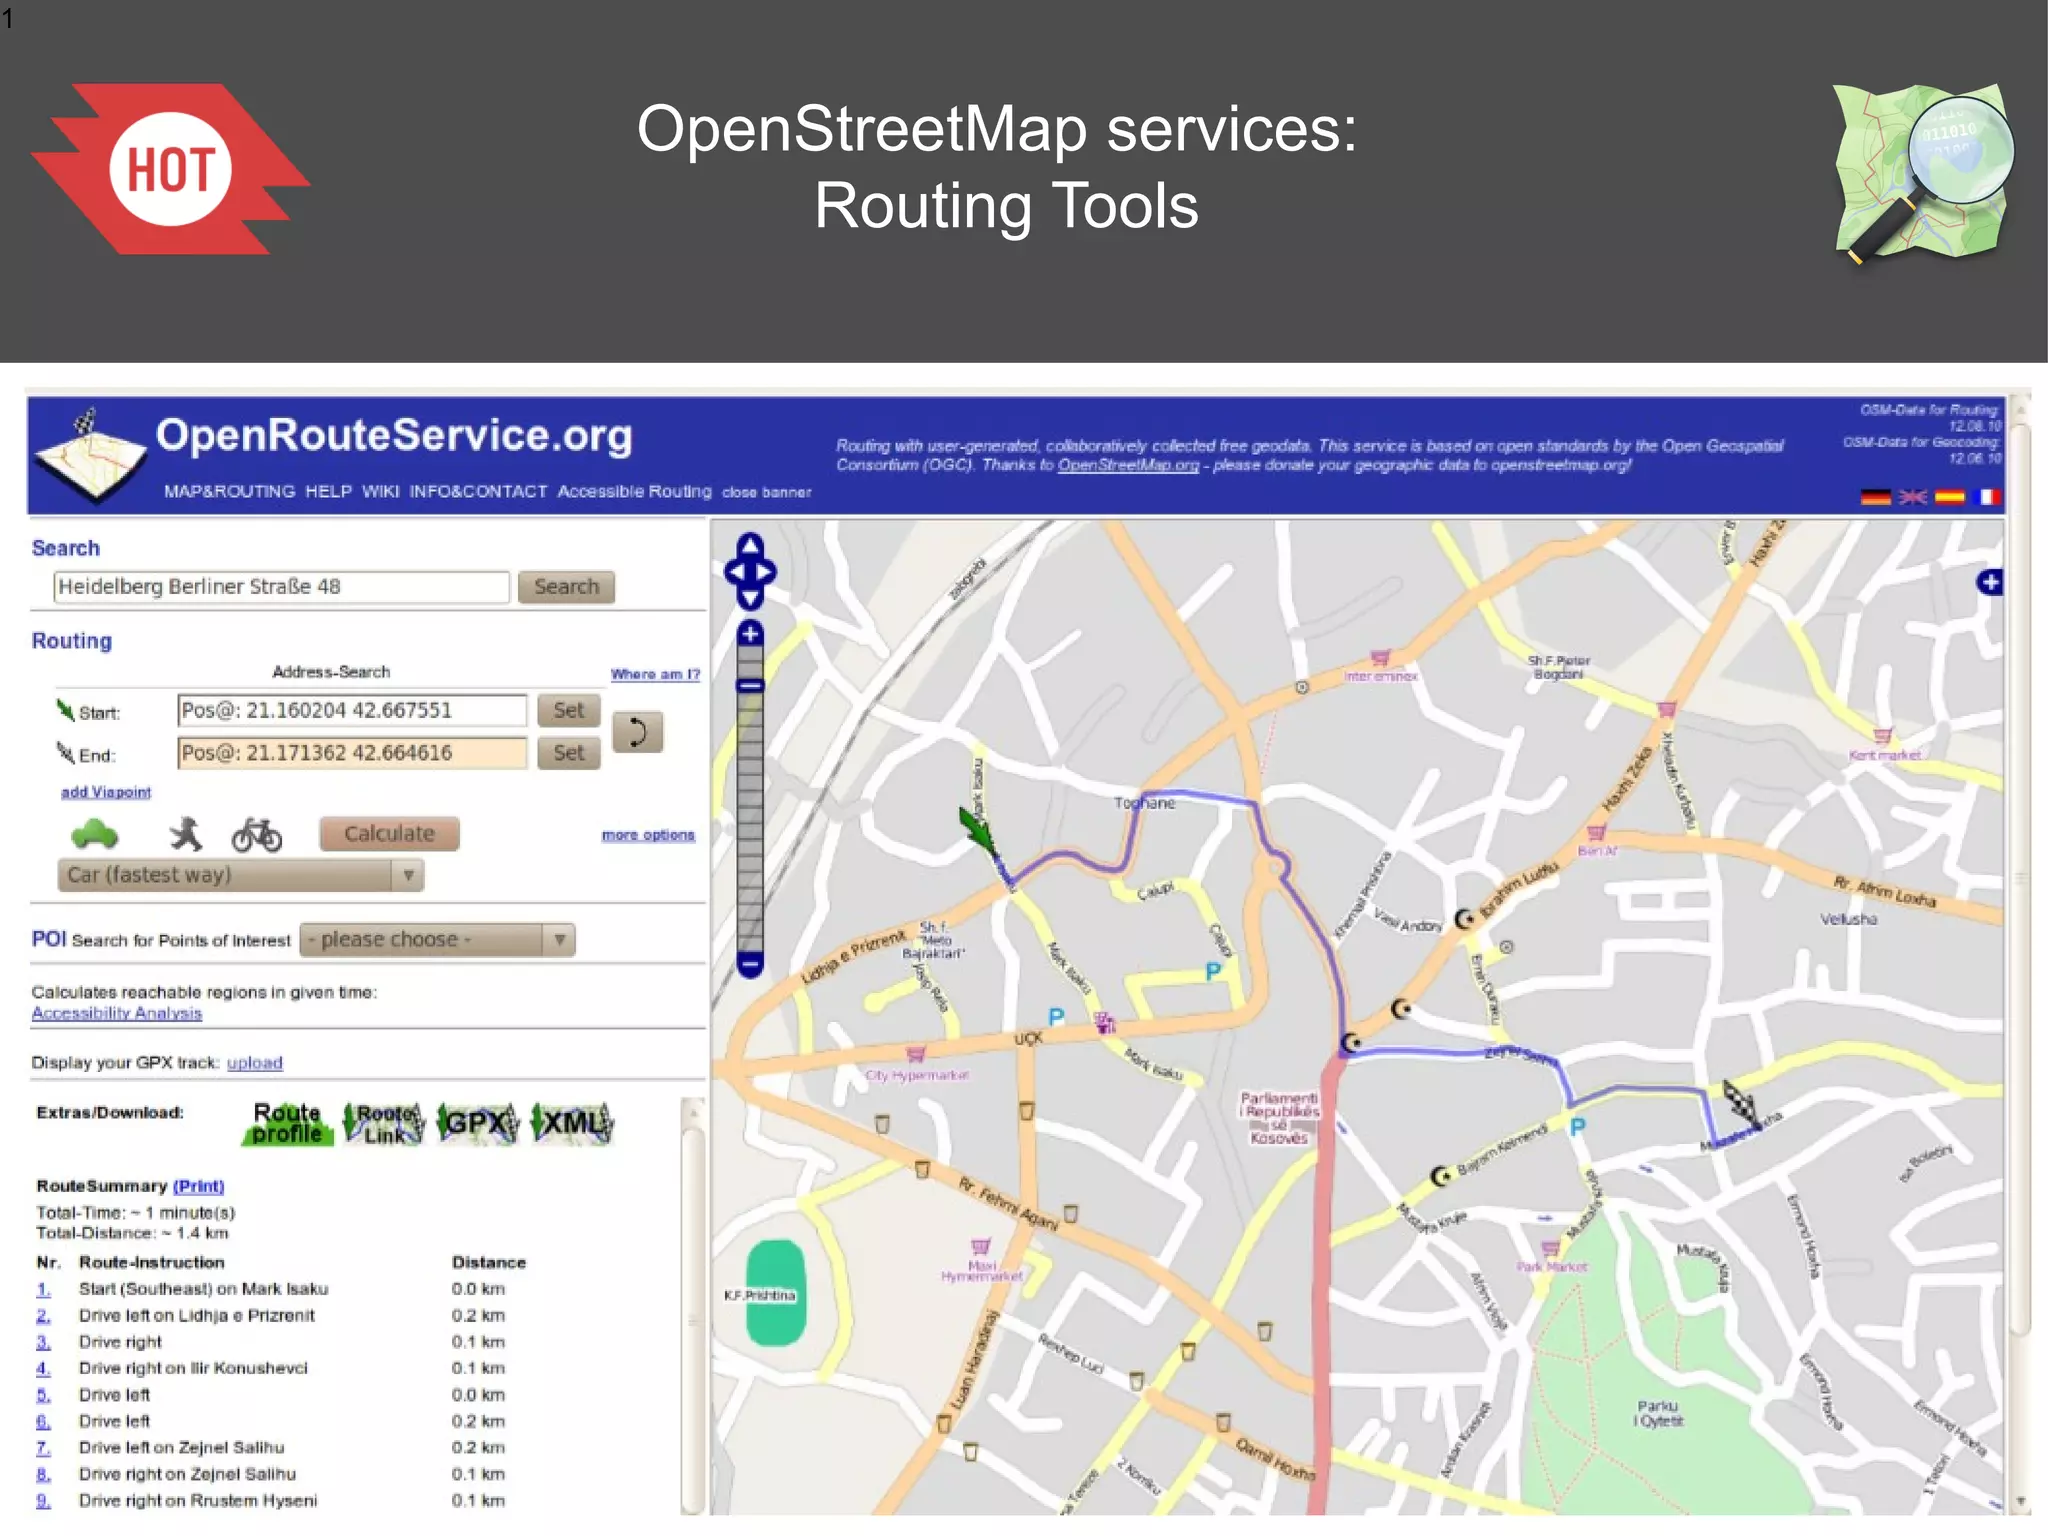Select the bicycle routing mode icon
The image size is (2048, 1536).
click(257, 834)
